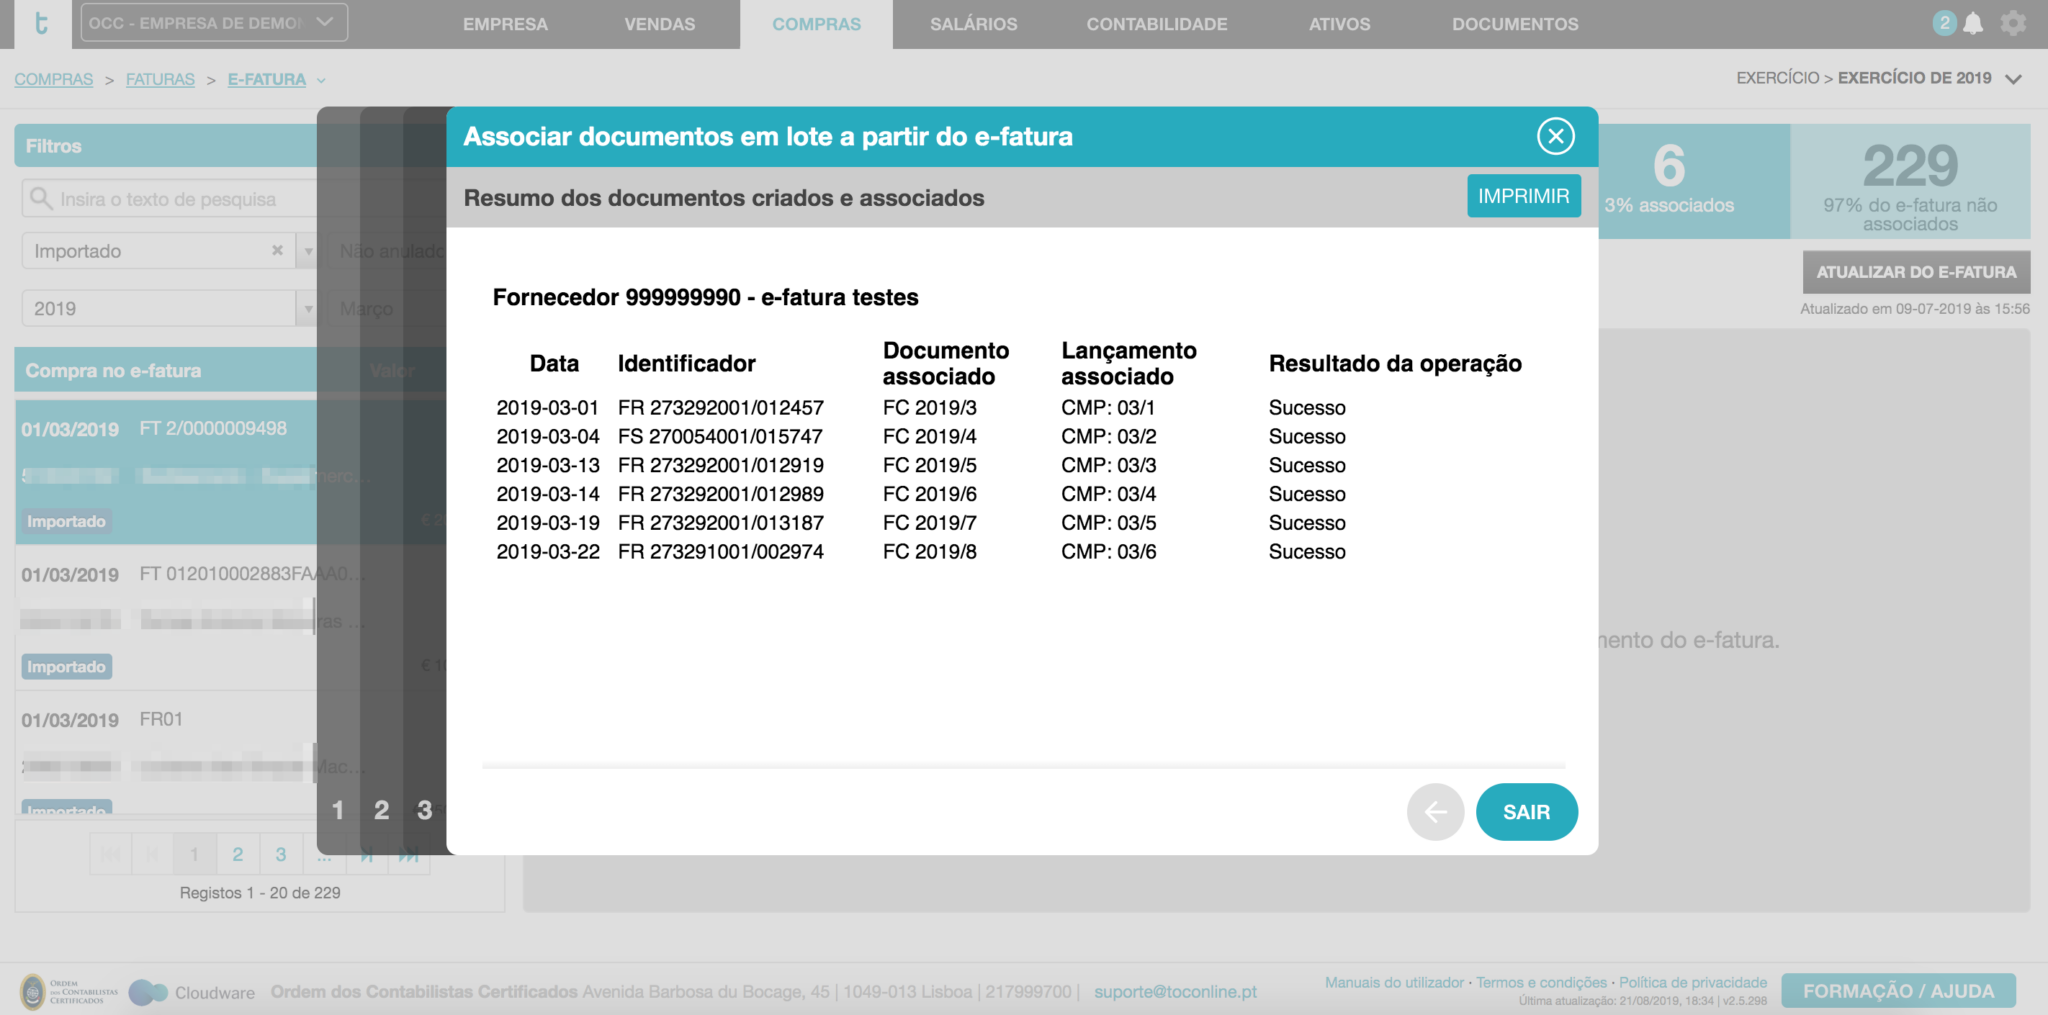Click the 229 não associados counter

coord(1910,181)
